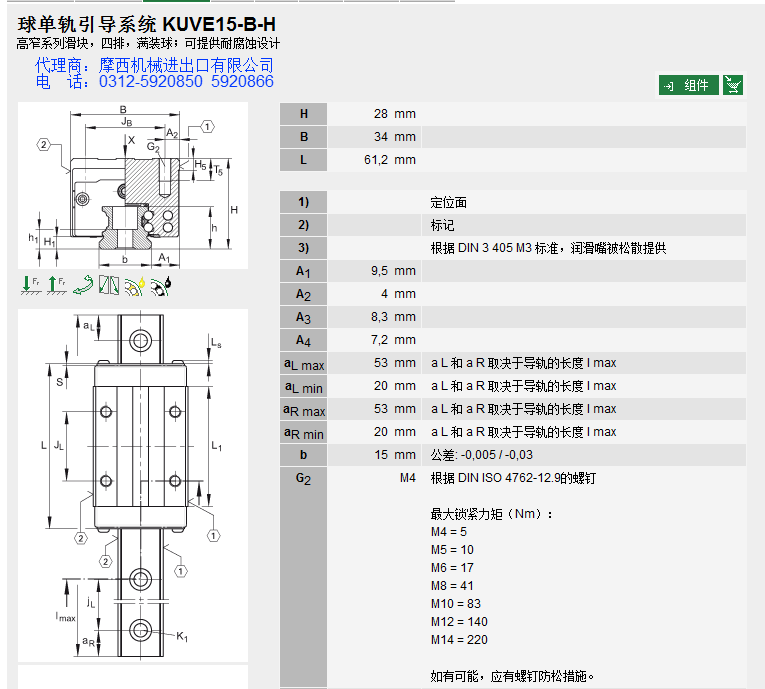Open the cross-section drawing of the carriage

click(132, 186)
